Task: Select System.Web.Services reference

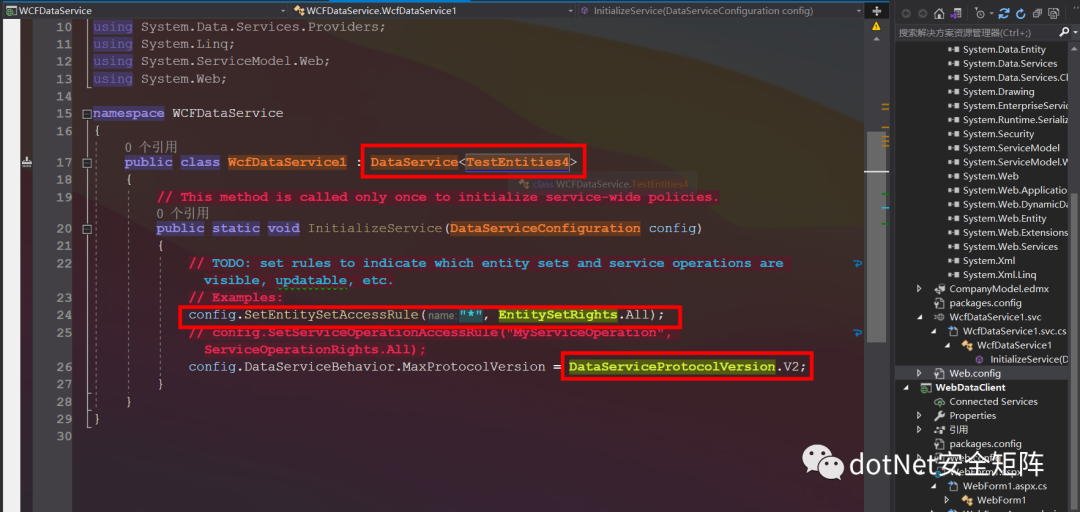Action: coord(1010,247)
